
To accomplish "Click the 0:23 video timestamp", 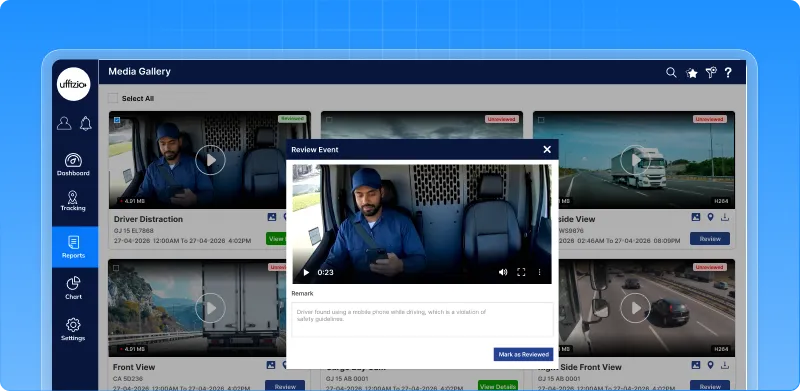I will (x=325, y=273).
